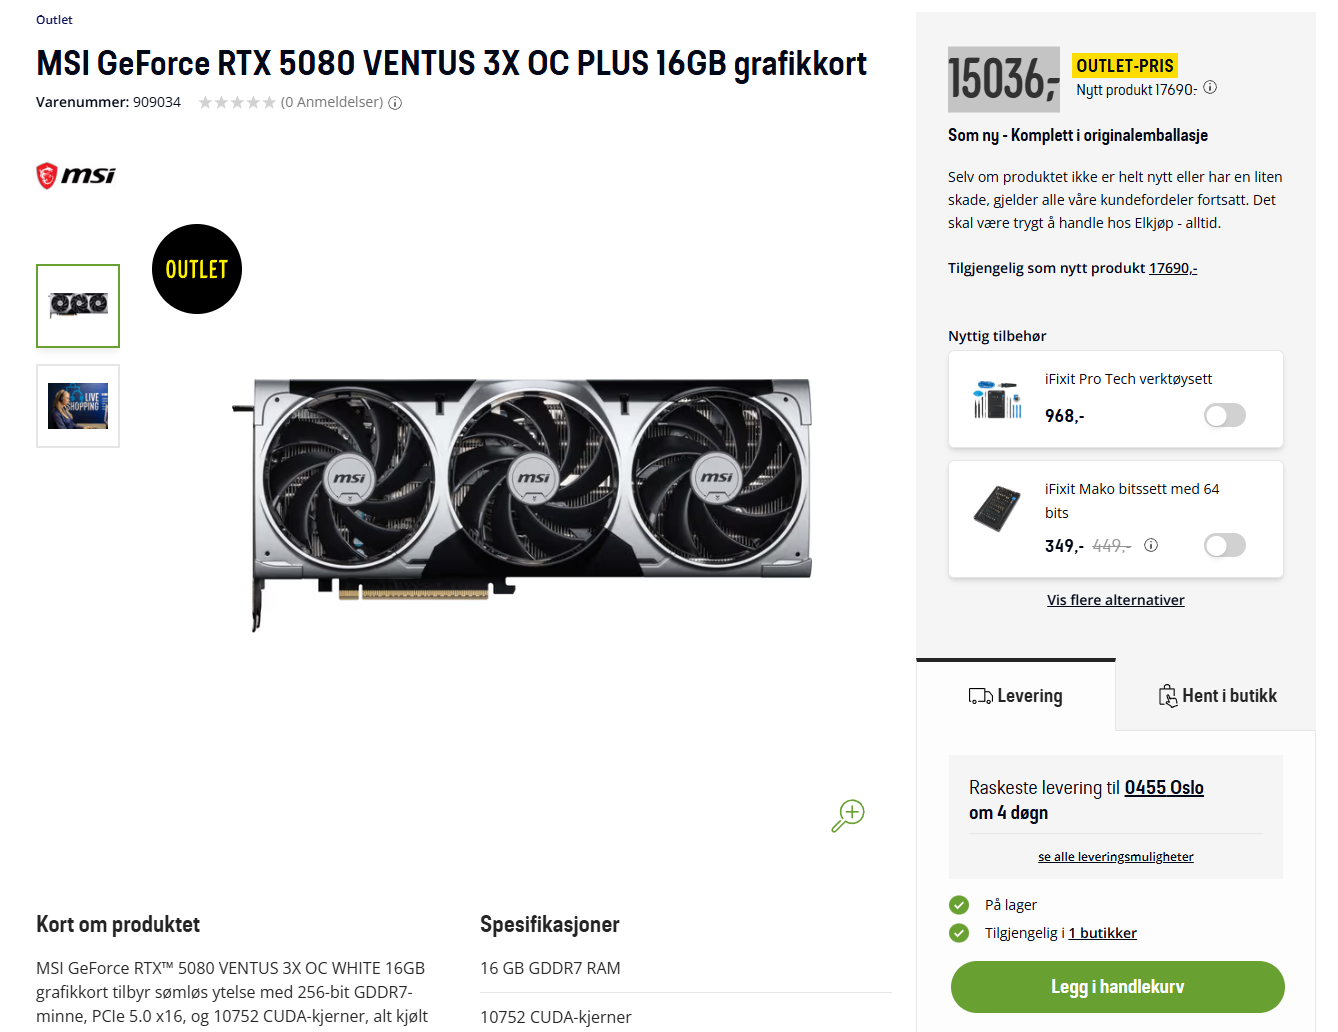Click the info icon beside Nytt produkt 17690
This screenshot has height=1032, width=1338.
click(1210, 87)
